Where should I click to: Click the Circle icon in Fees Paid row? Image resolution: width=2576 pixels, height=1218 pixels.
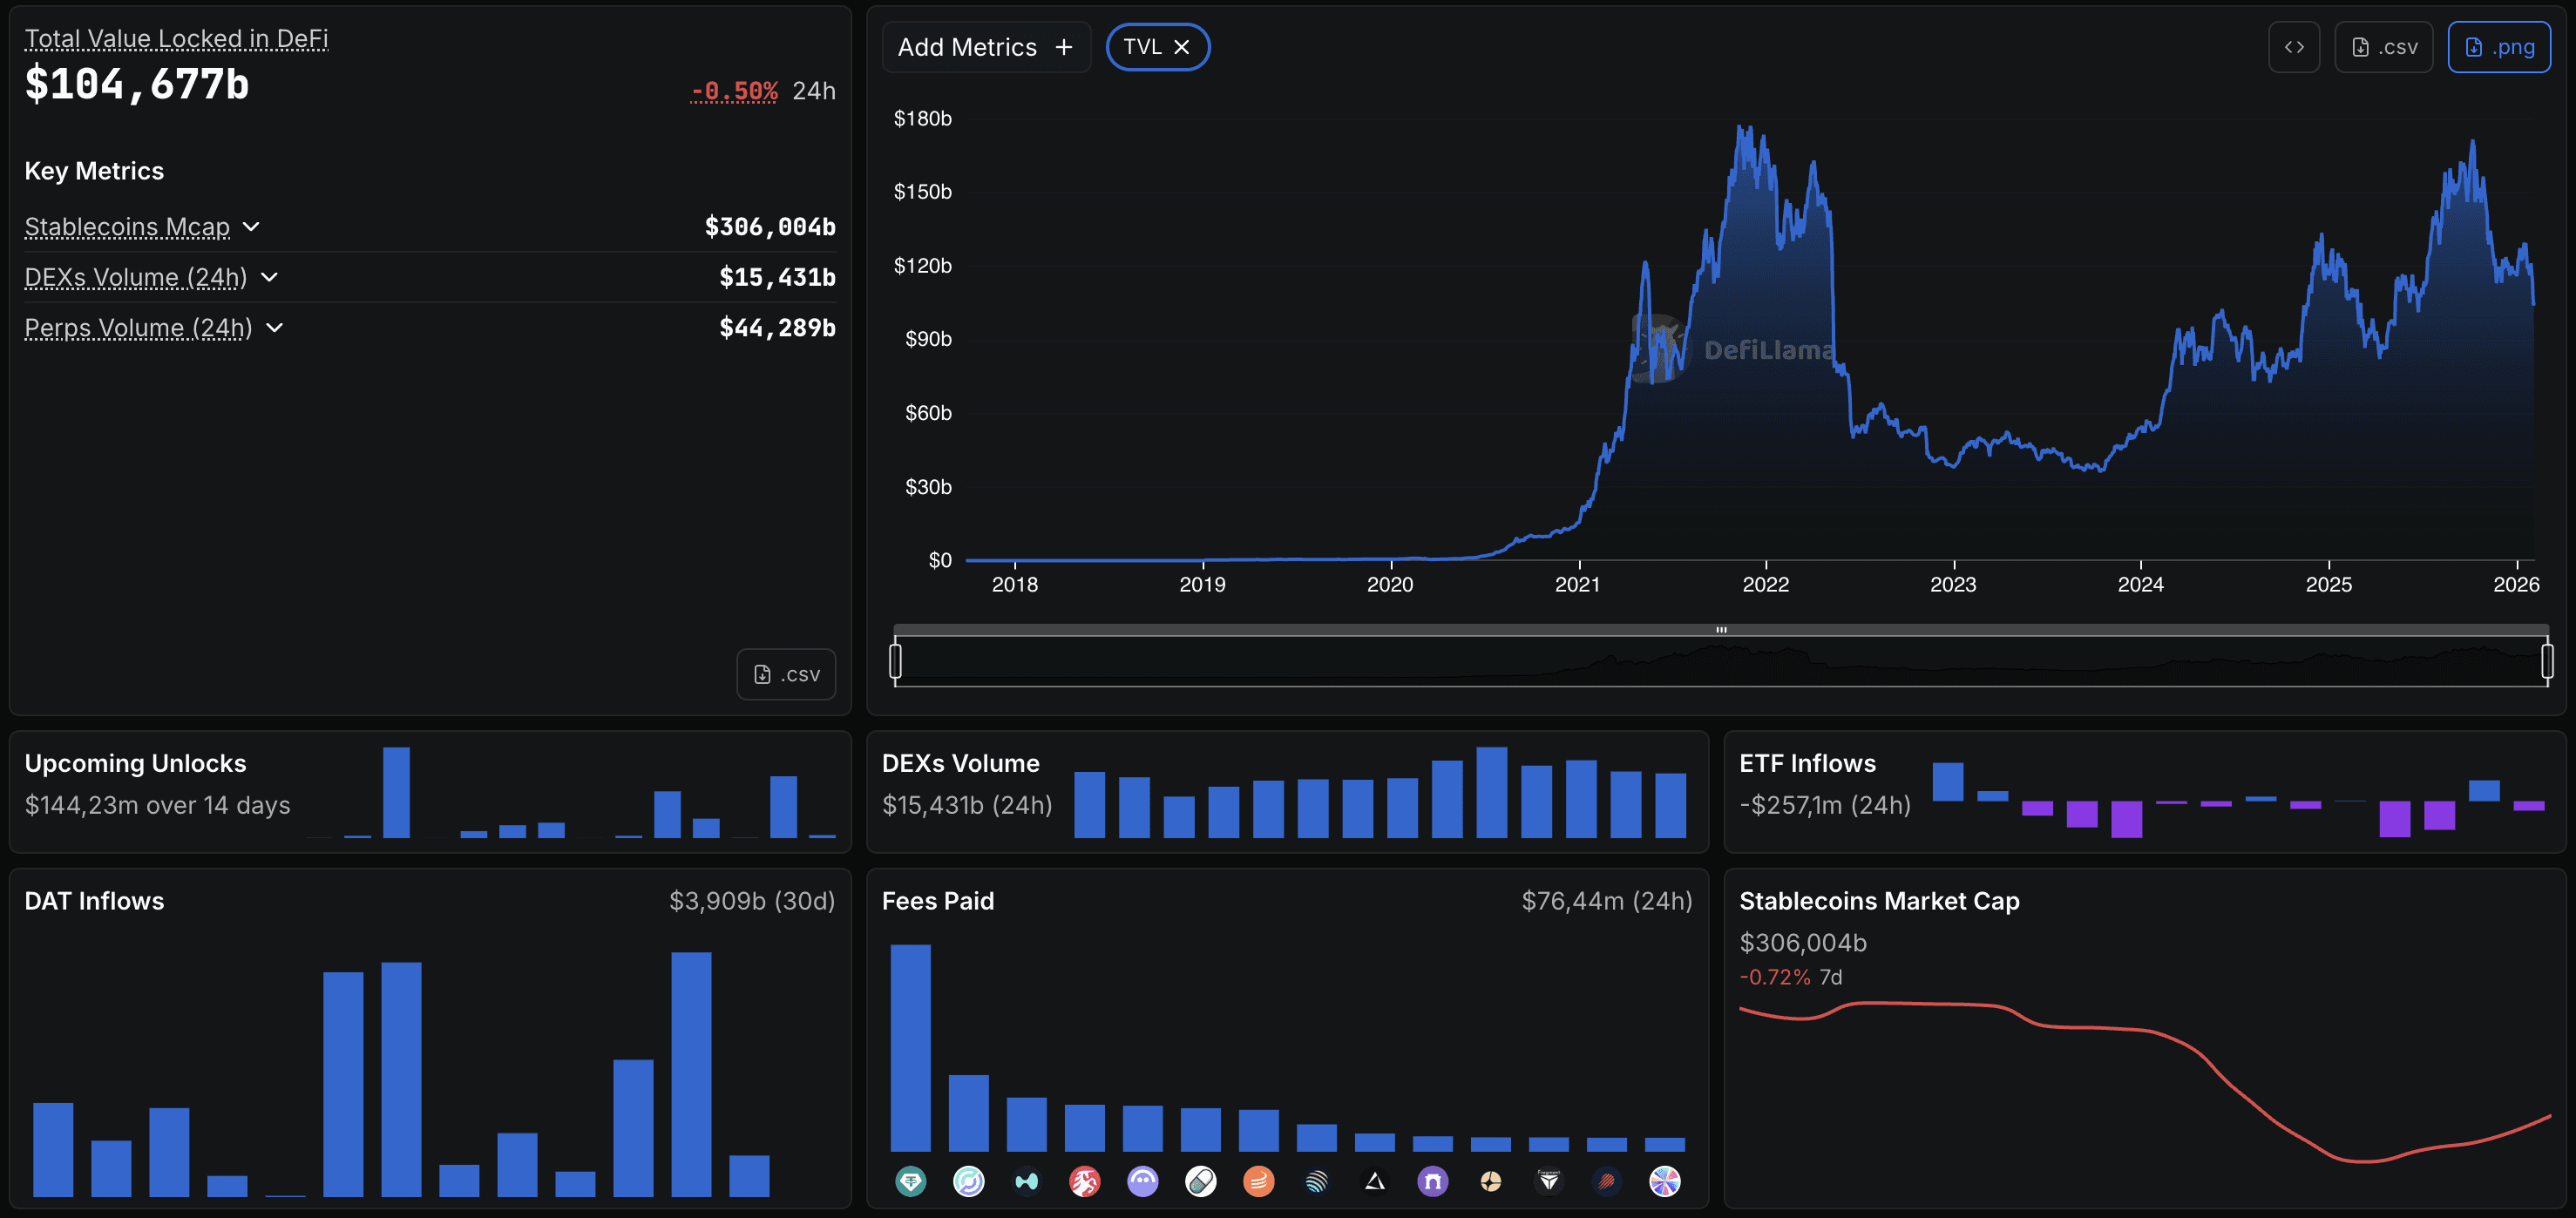[969, 1181]
